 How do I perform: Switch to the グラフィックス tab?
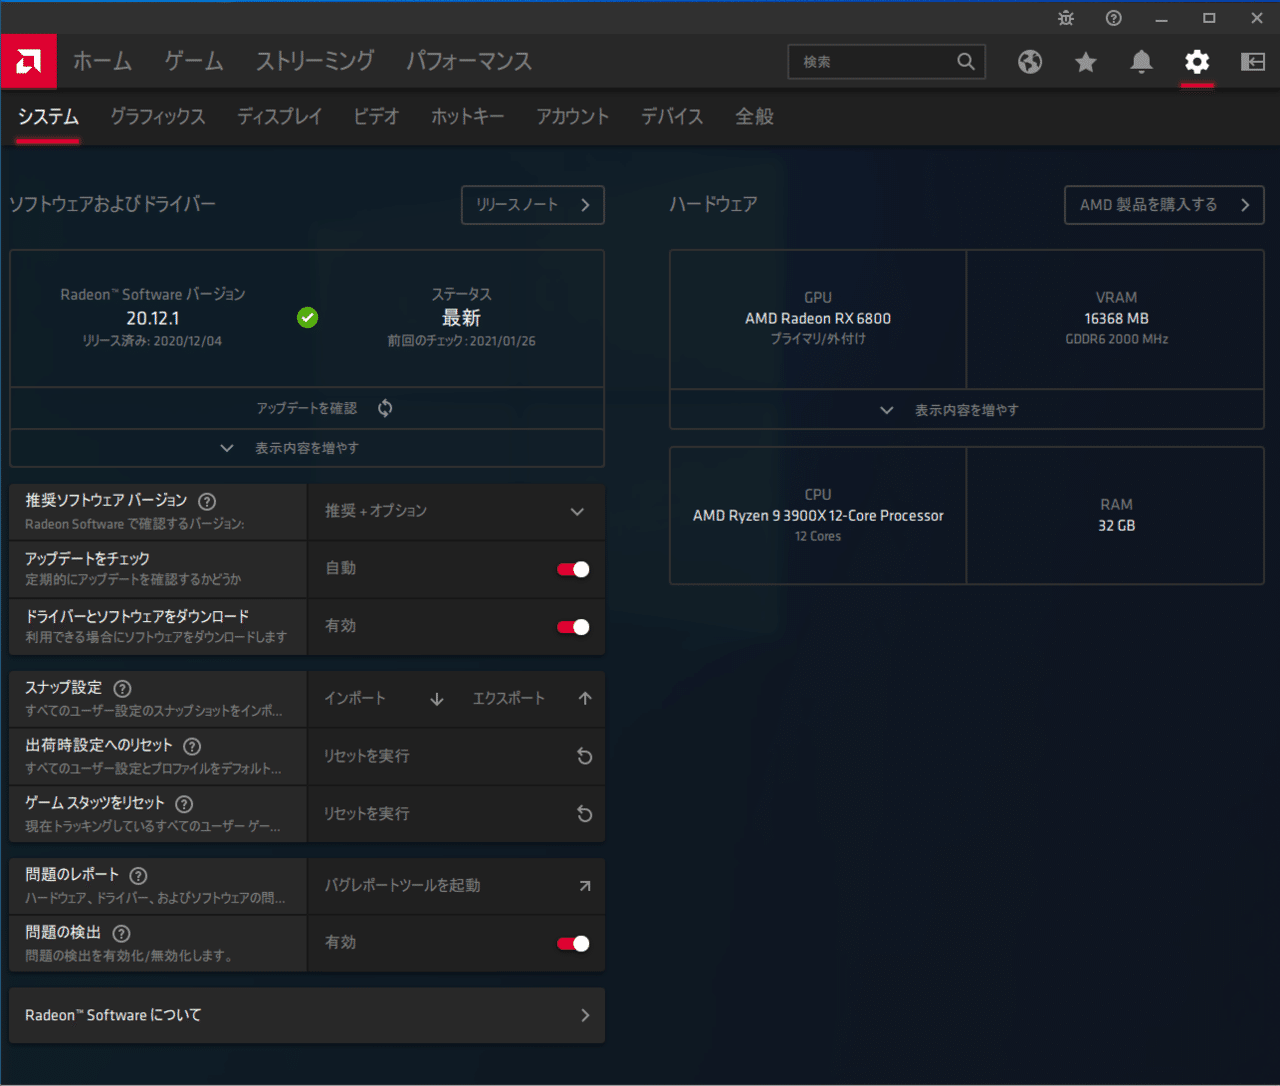157,117
